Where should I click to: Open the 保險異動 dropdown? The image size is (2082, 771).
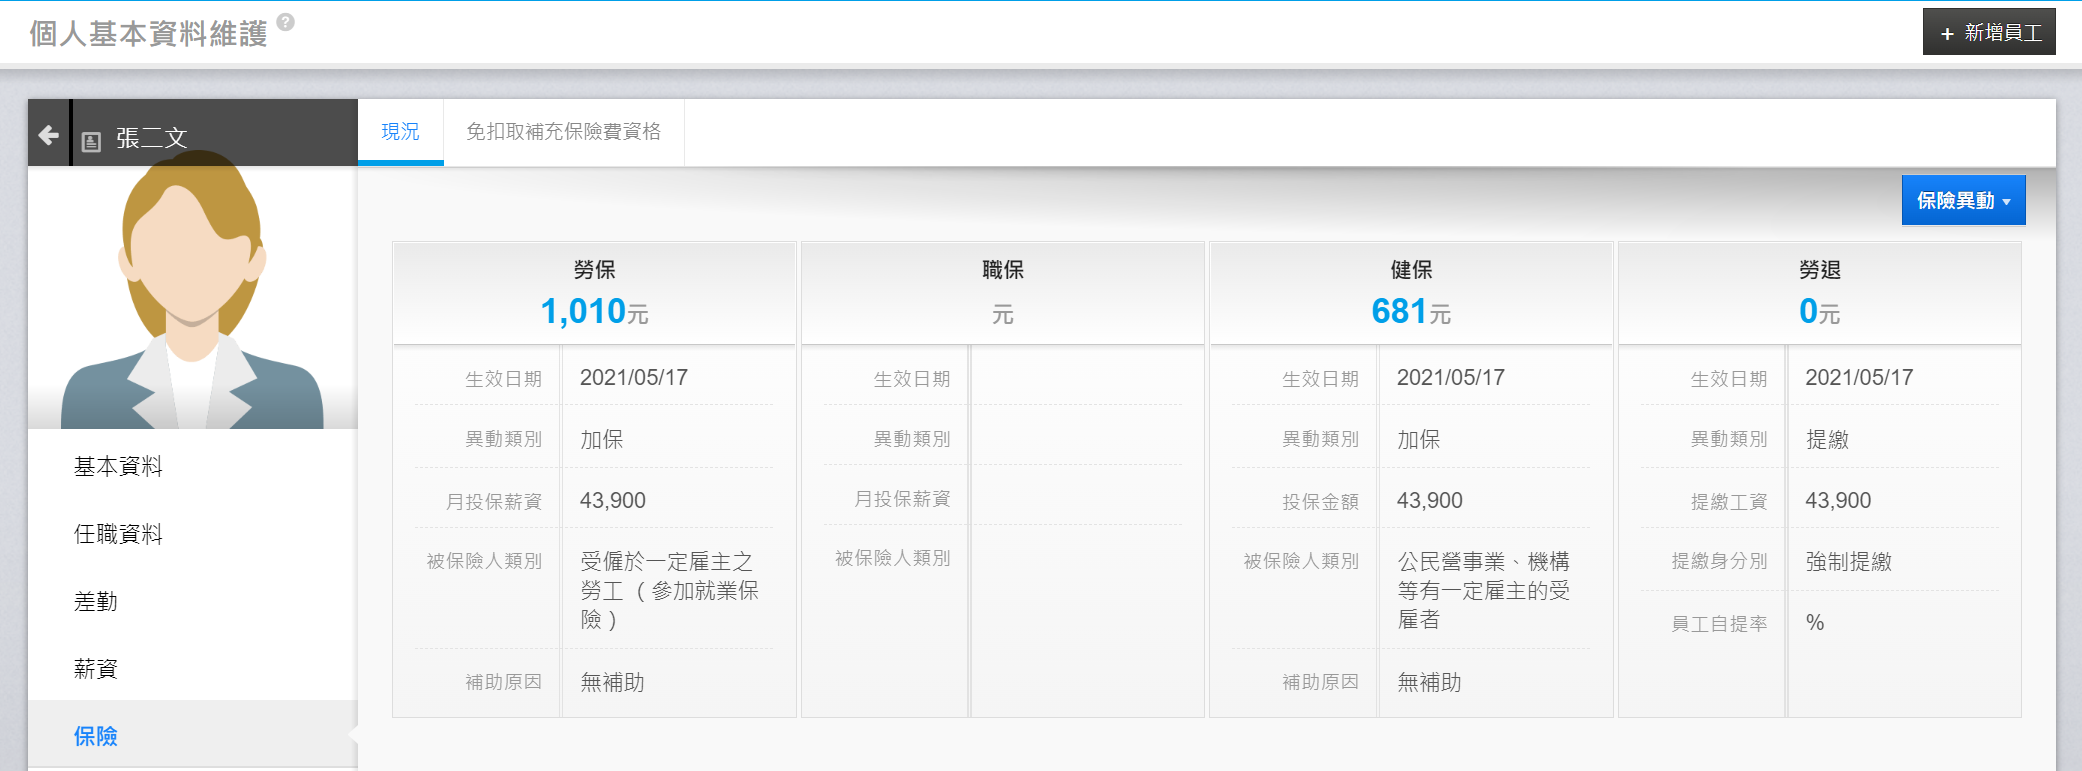1963,201
